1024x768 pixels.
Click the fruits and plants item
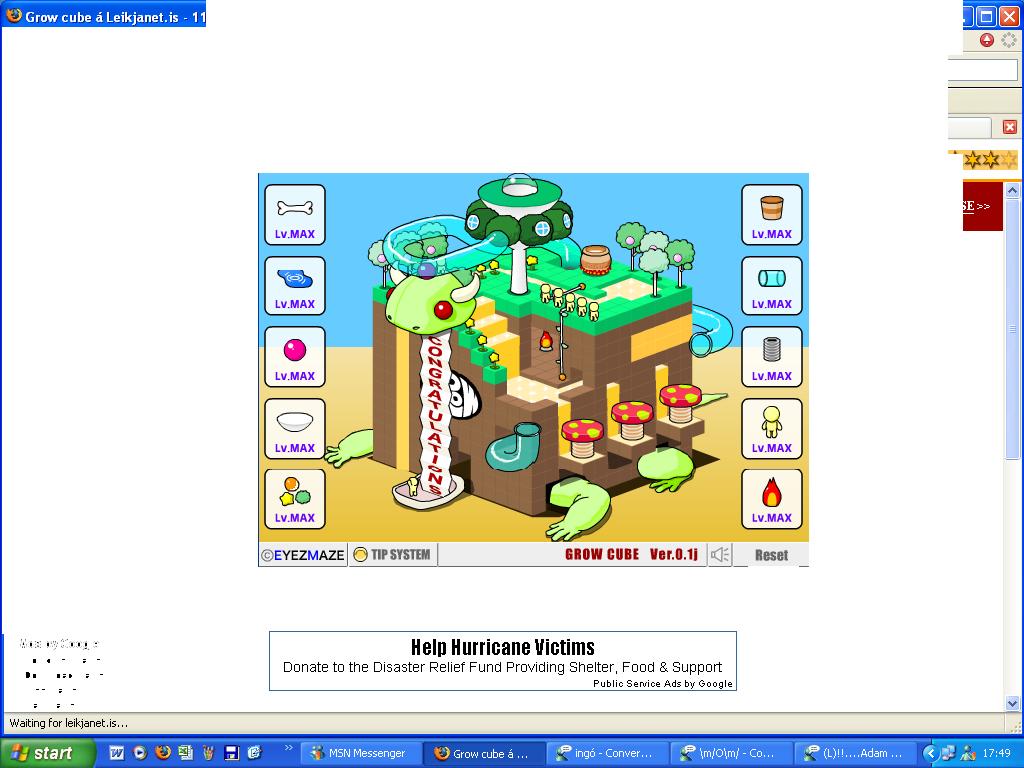pos(295,499)
